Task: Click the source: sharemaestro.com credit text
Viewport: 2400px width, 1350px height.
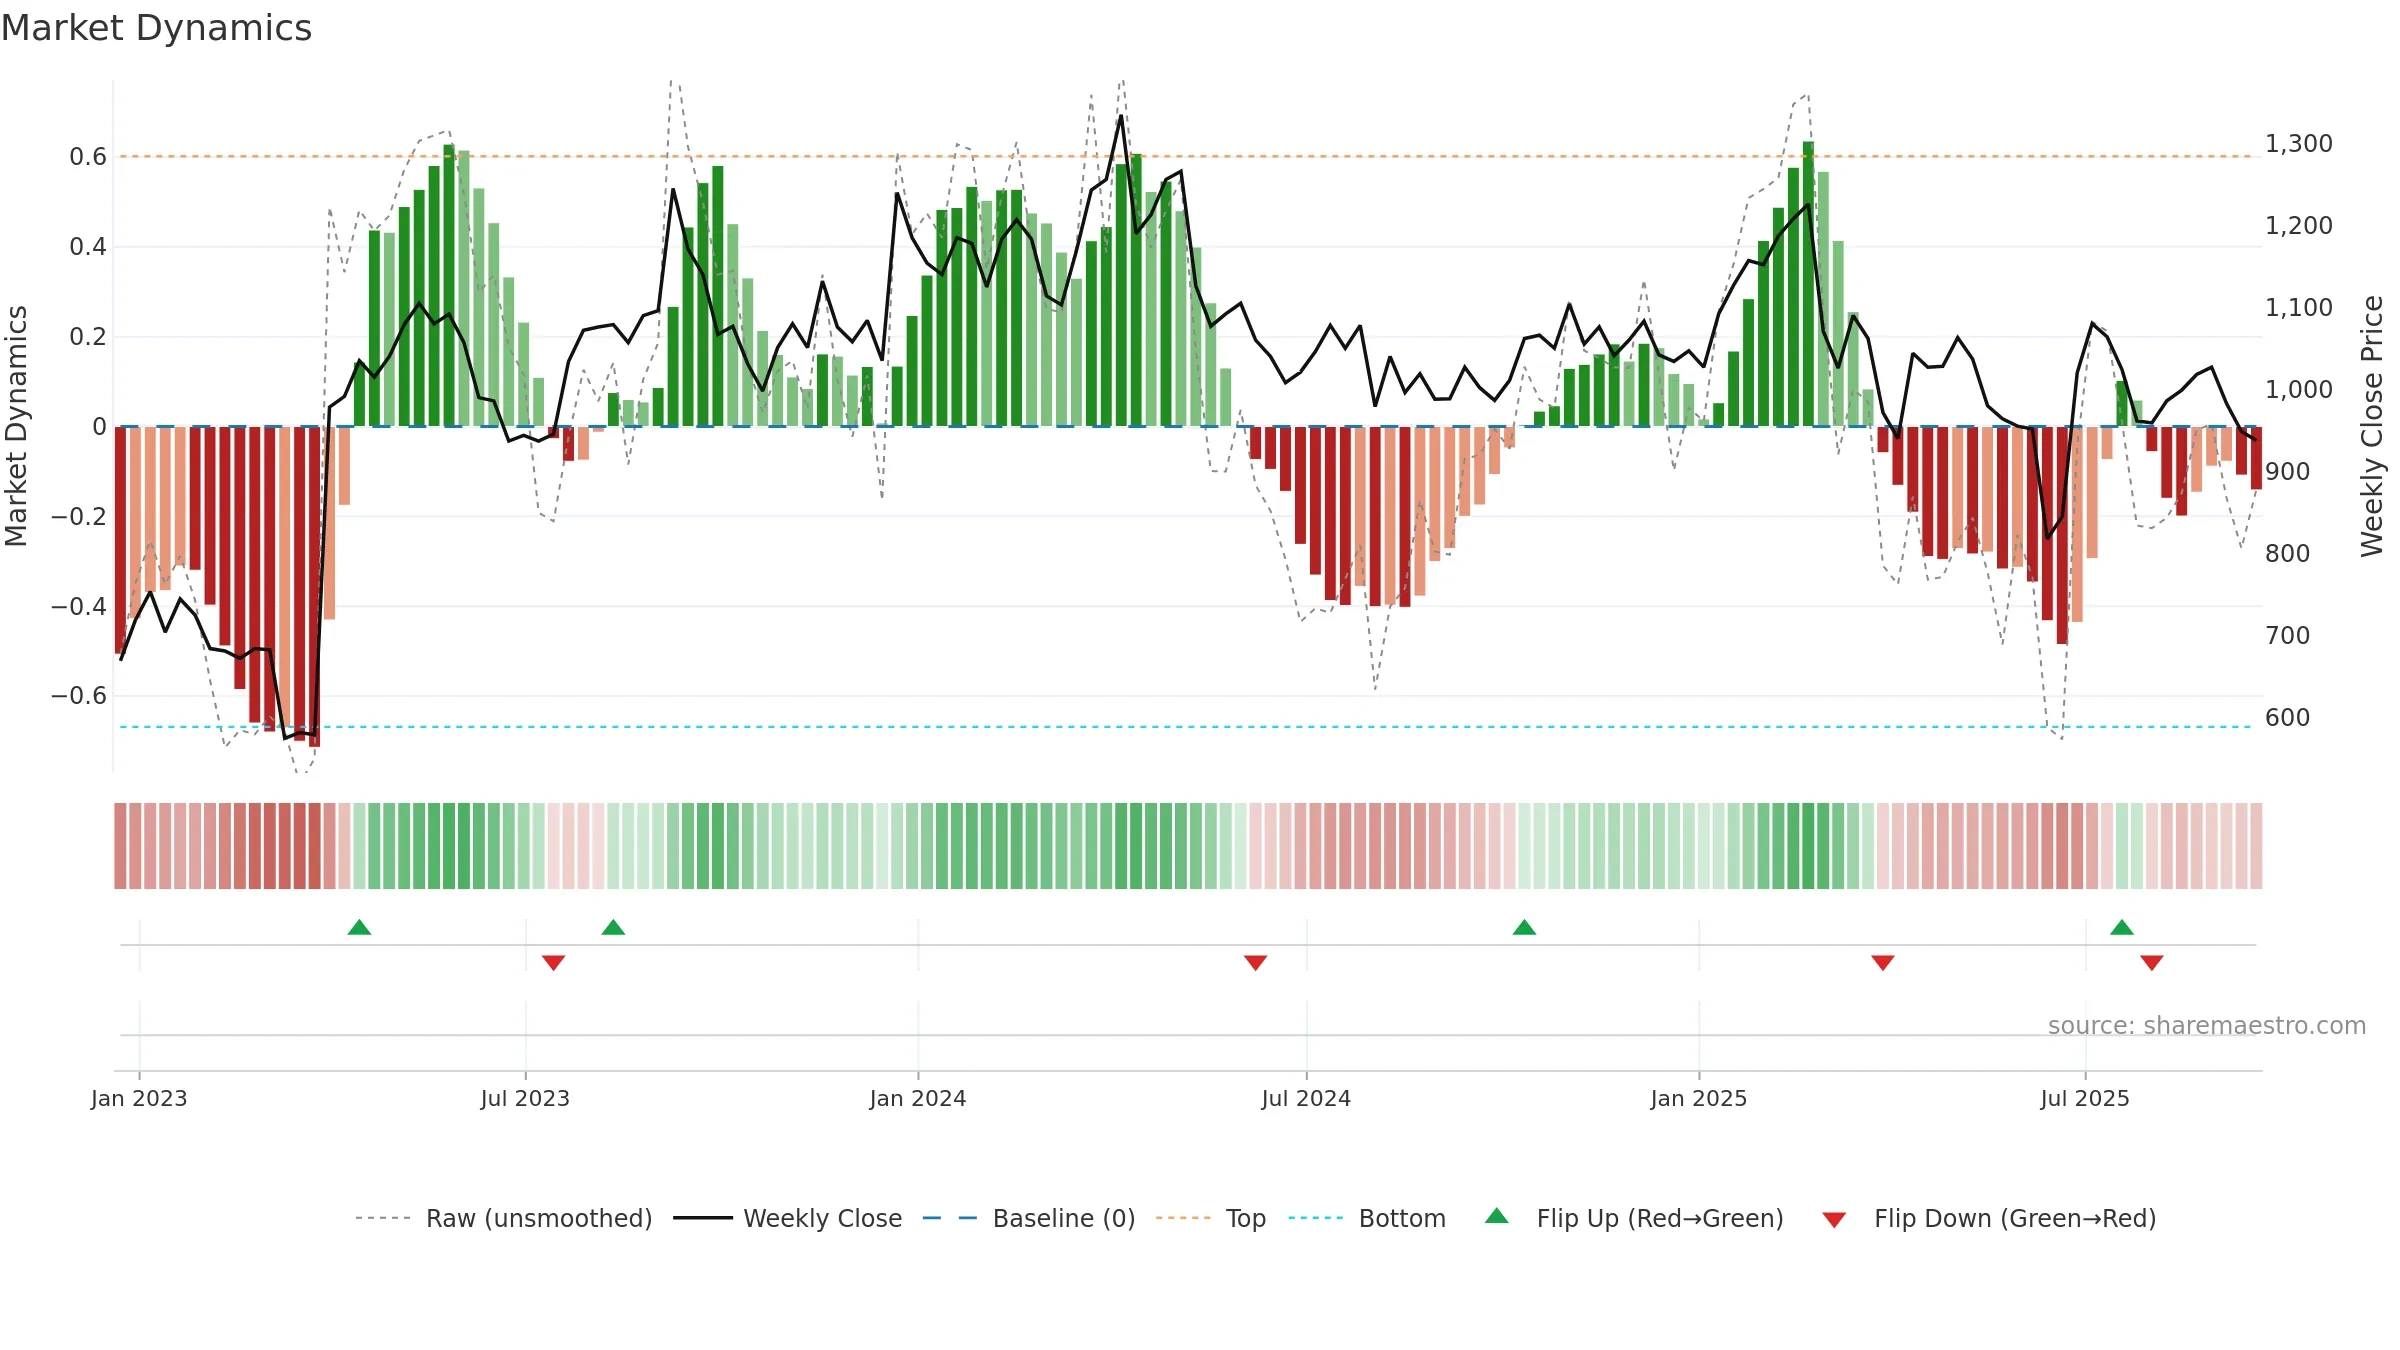Action: 2207,1026
